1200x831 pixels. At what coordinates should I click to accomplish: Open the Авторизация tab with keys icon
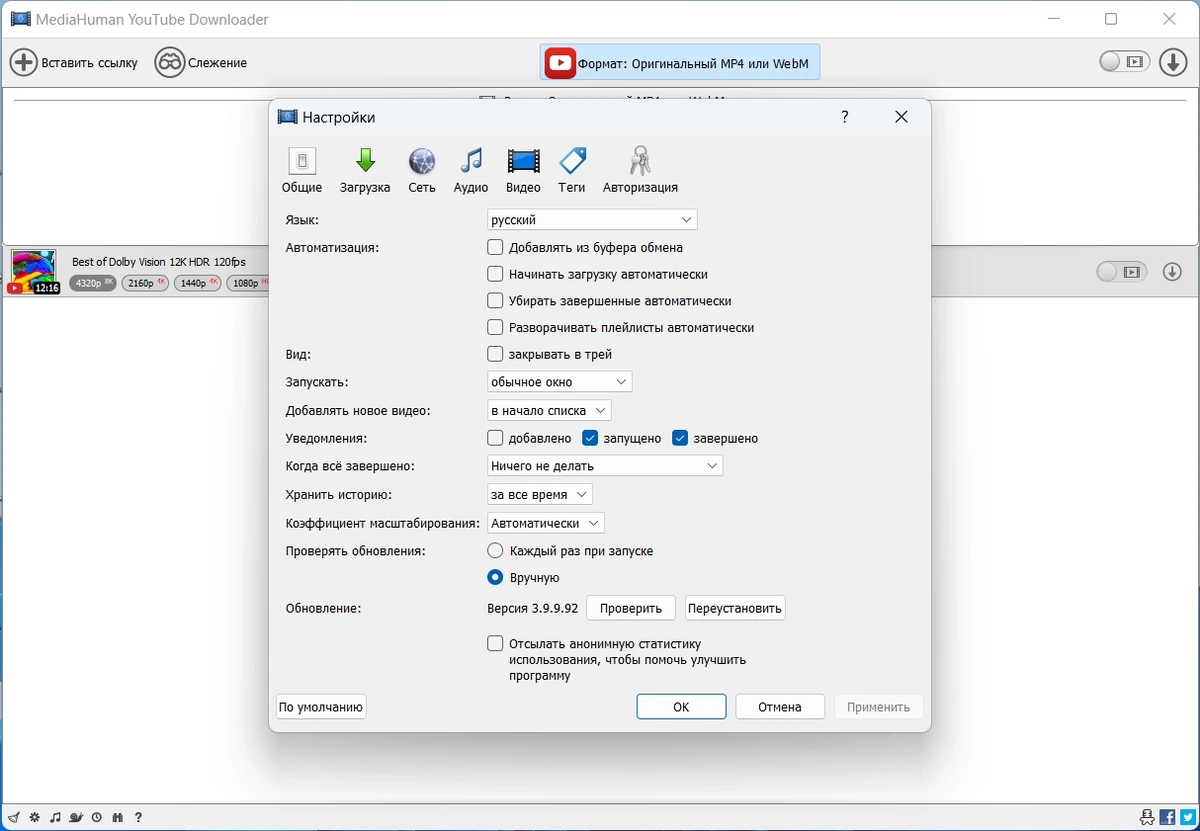point(640,170)
